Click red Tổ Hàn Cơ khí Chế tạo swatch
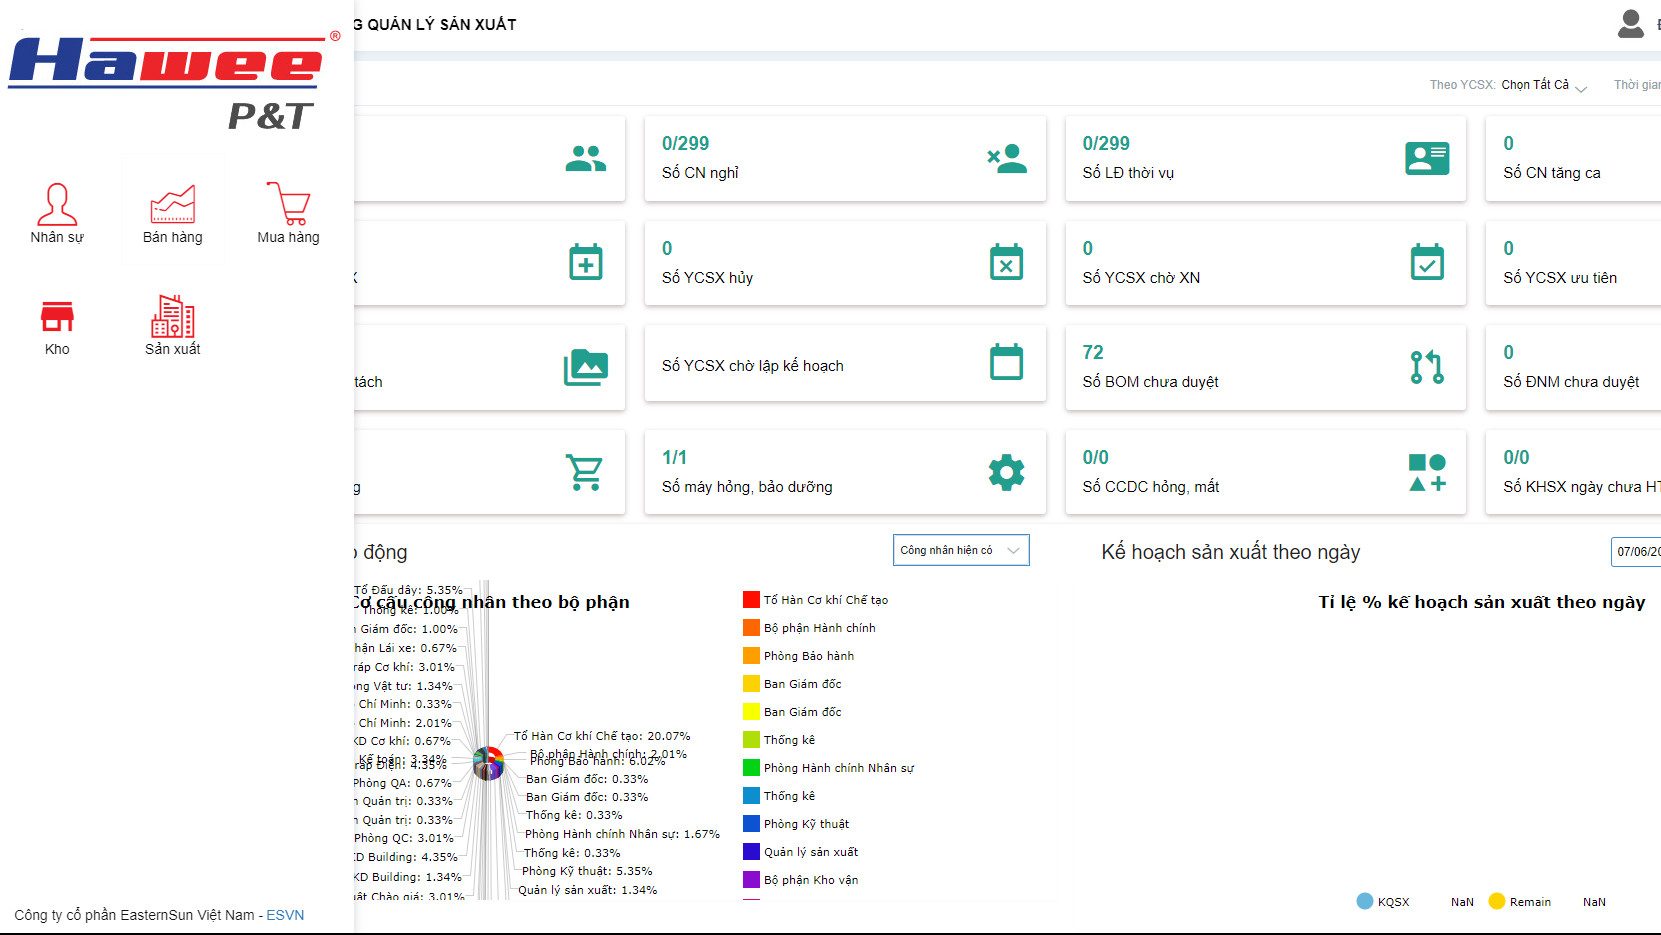Viewport: 1661px width, 935px height. click(751, 600)
